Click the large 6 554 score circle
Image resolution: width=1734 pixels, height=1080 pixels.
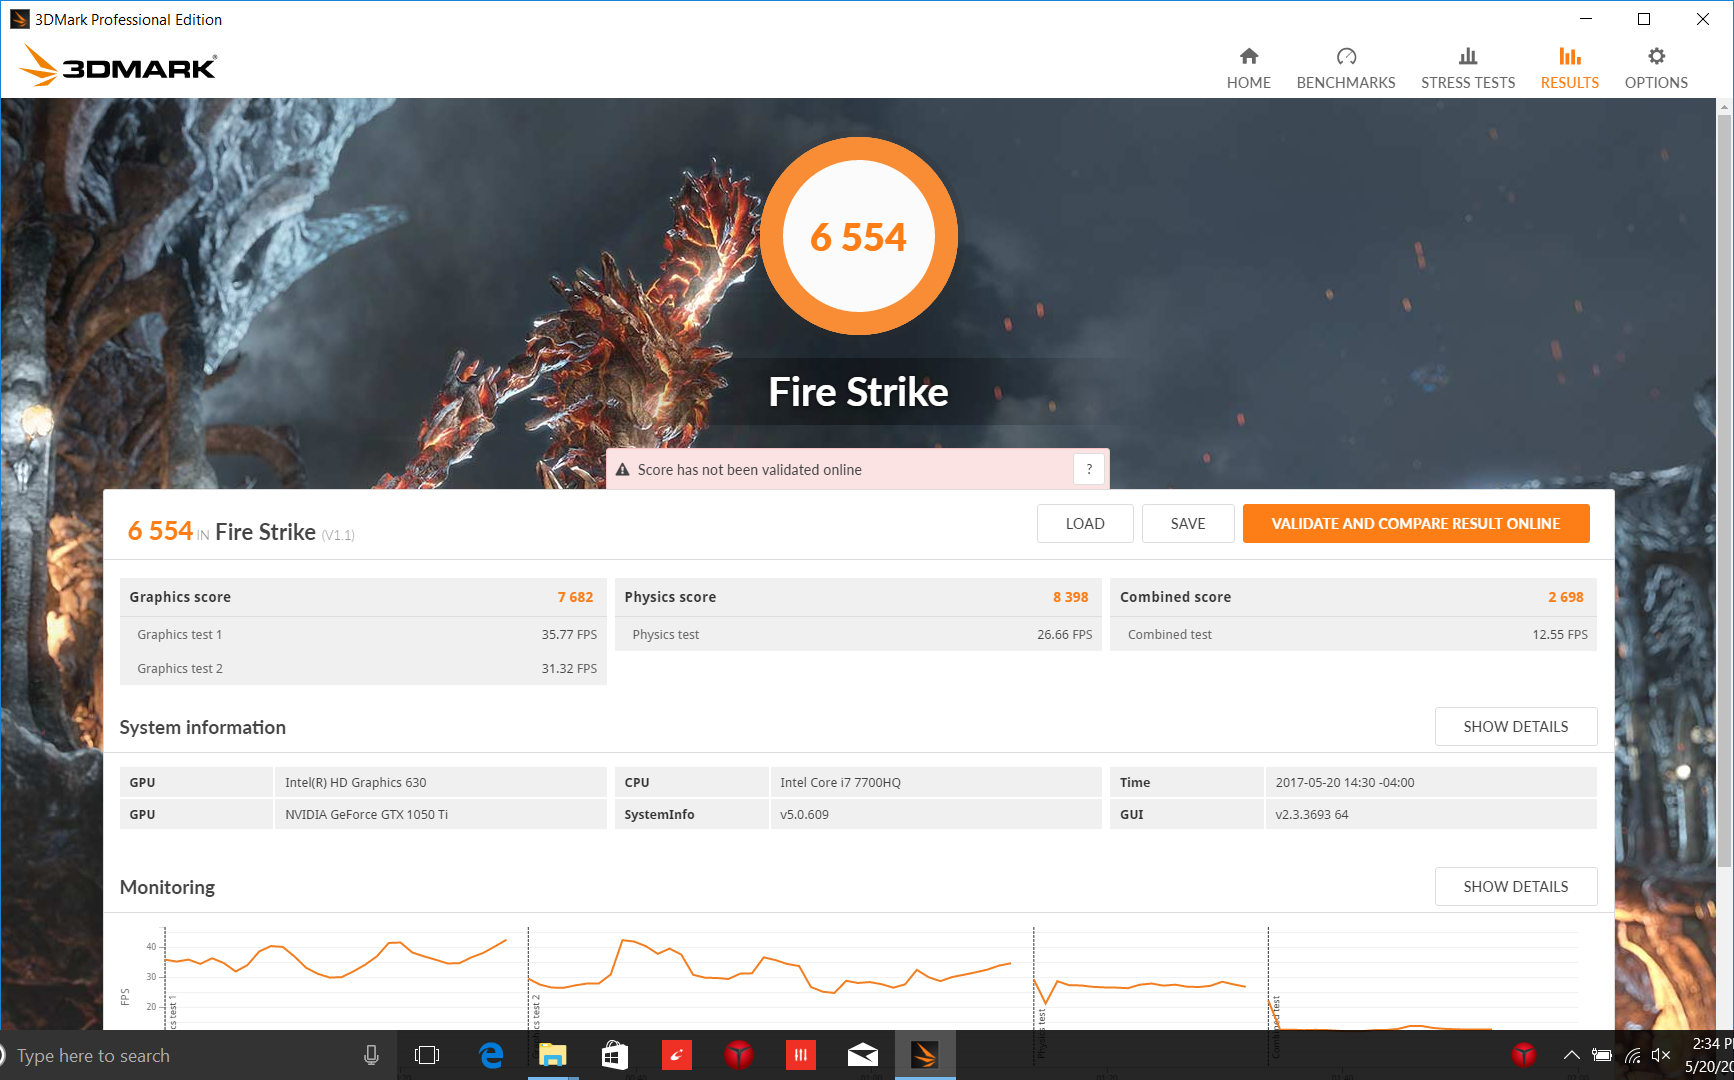[858, 236]
